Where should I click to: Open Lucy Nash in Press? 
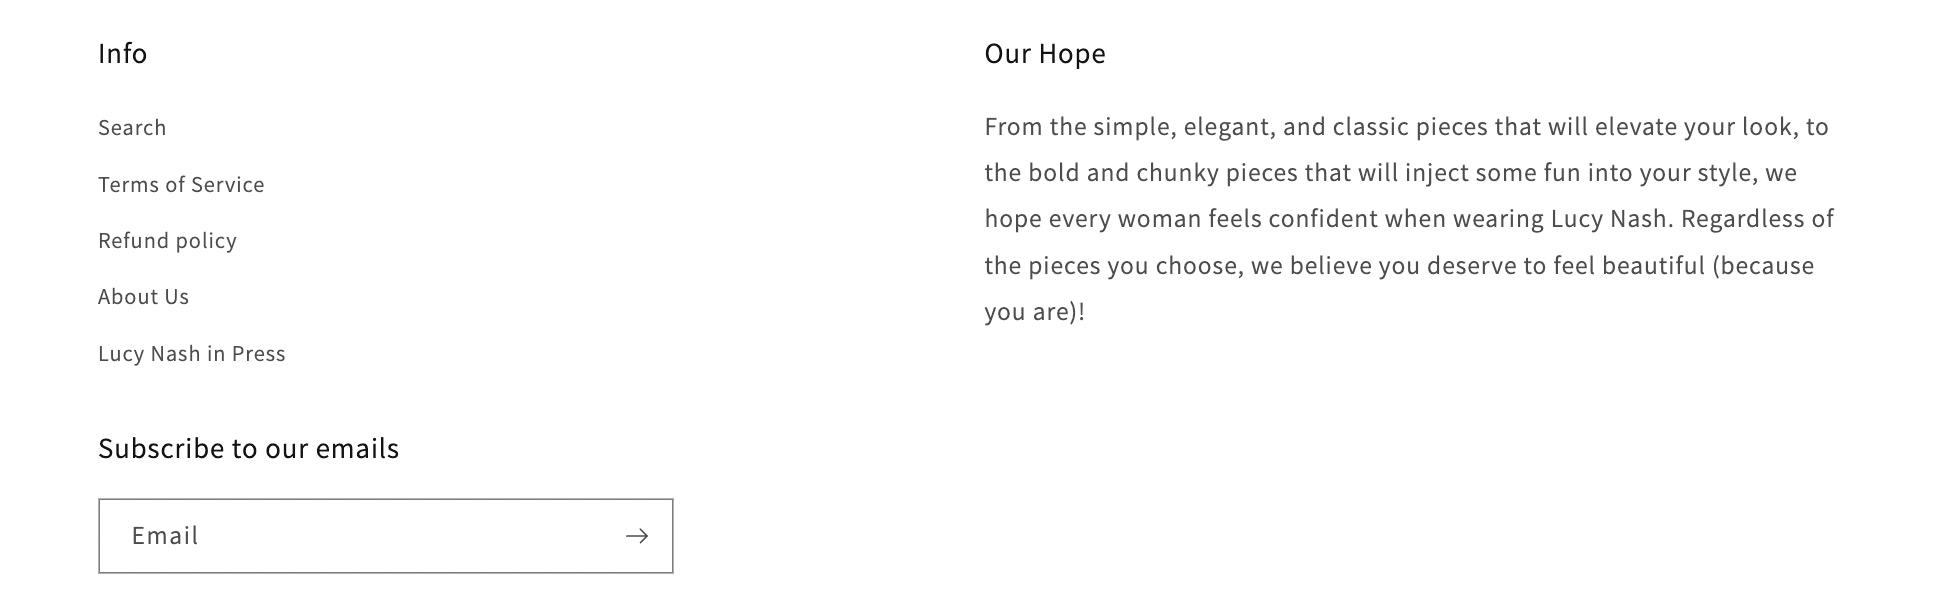(190, 353)
